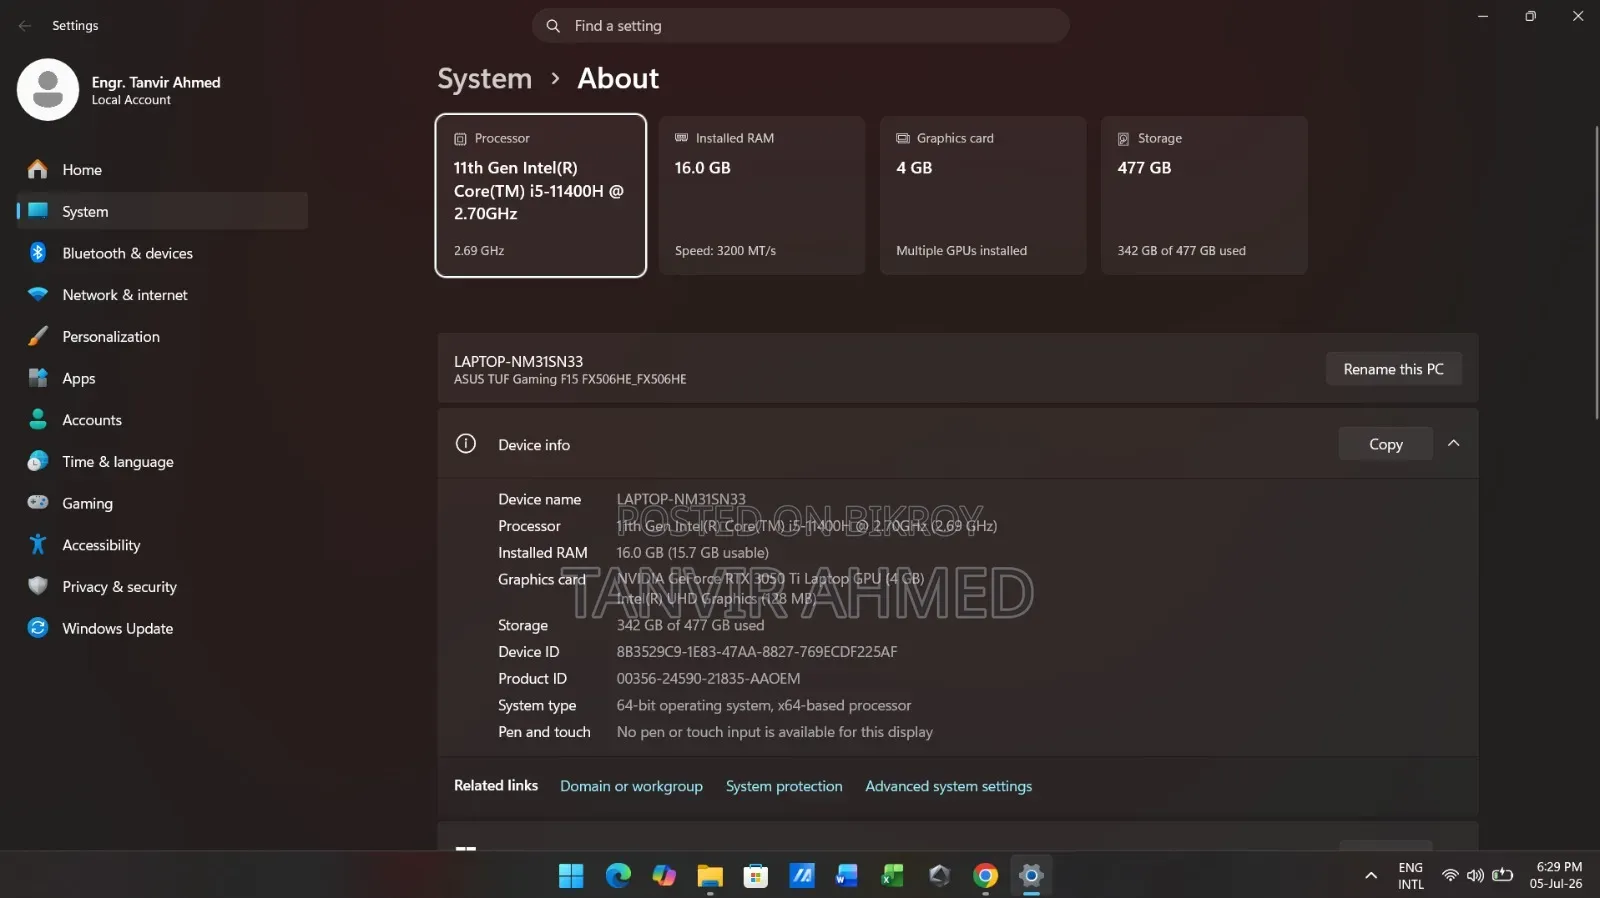Click the Settings gear taskbar icon
Screen dimensions: 1600x898
coord(1031,876)
